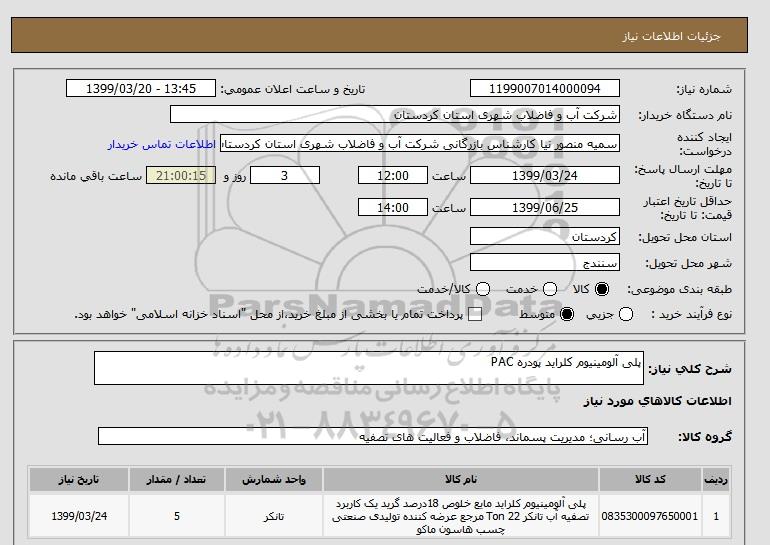Open the buyer contact information link
The width and height of the screenshot is (770, 545).
(162, 145)
